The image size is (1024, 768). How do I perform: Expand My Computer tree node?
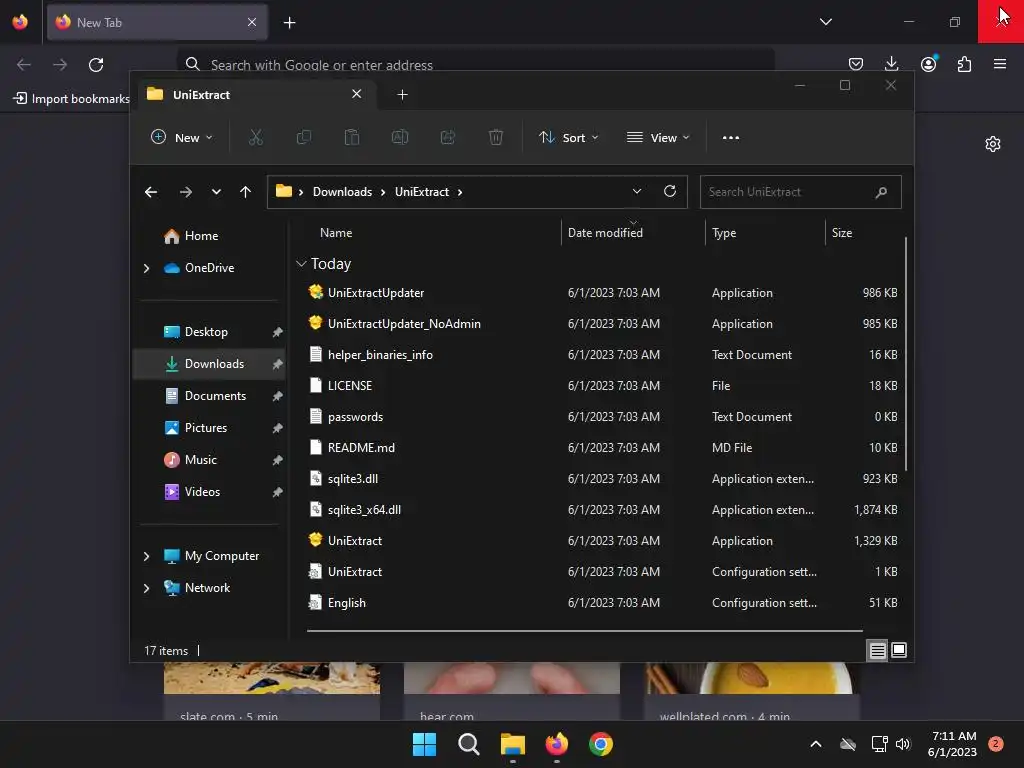146,556
